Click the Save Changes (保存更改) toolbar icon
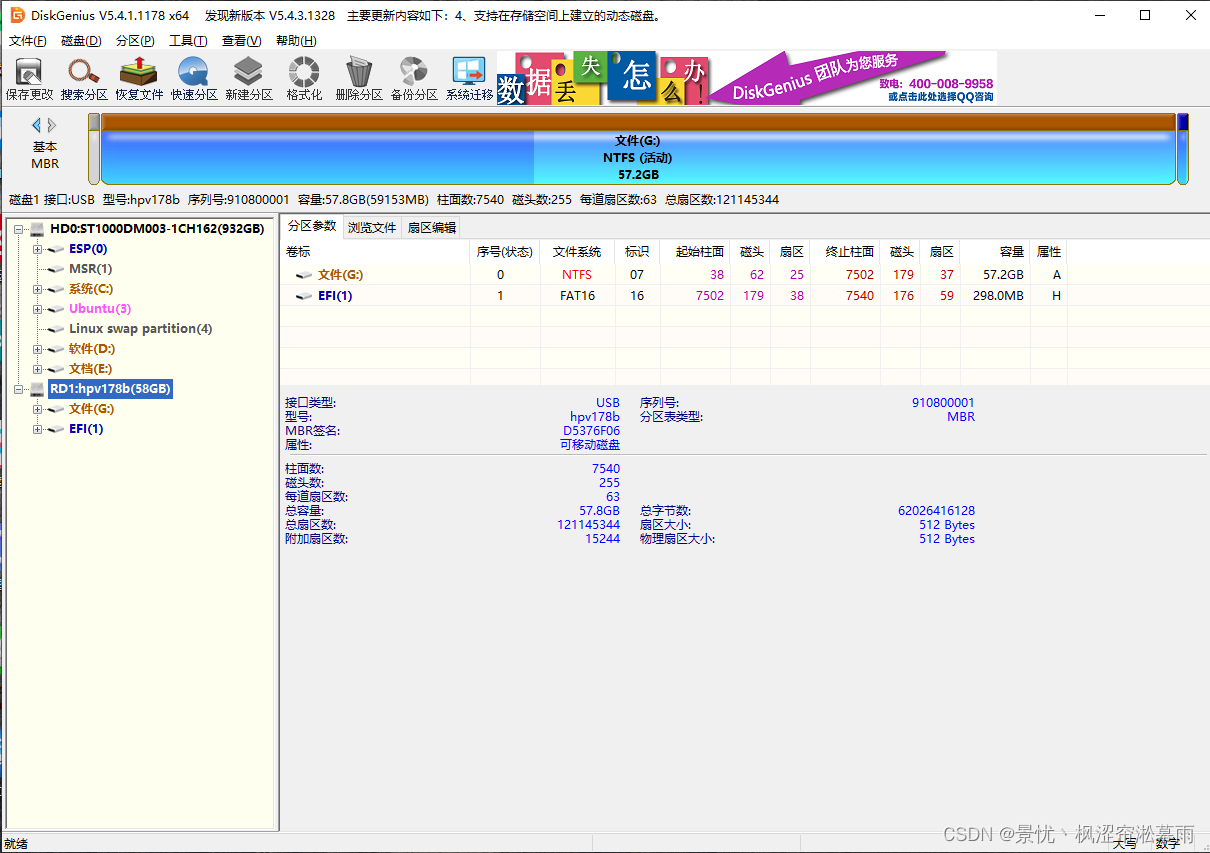 [x=29, y=79]
